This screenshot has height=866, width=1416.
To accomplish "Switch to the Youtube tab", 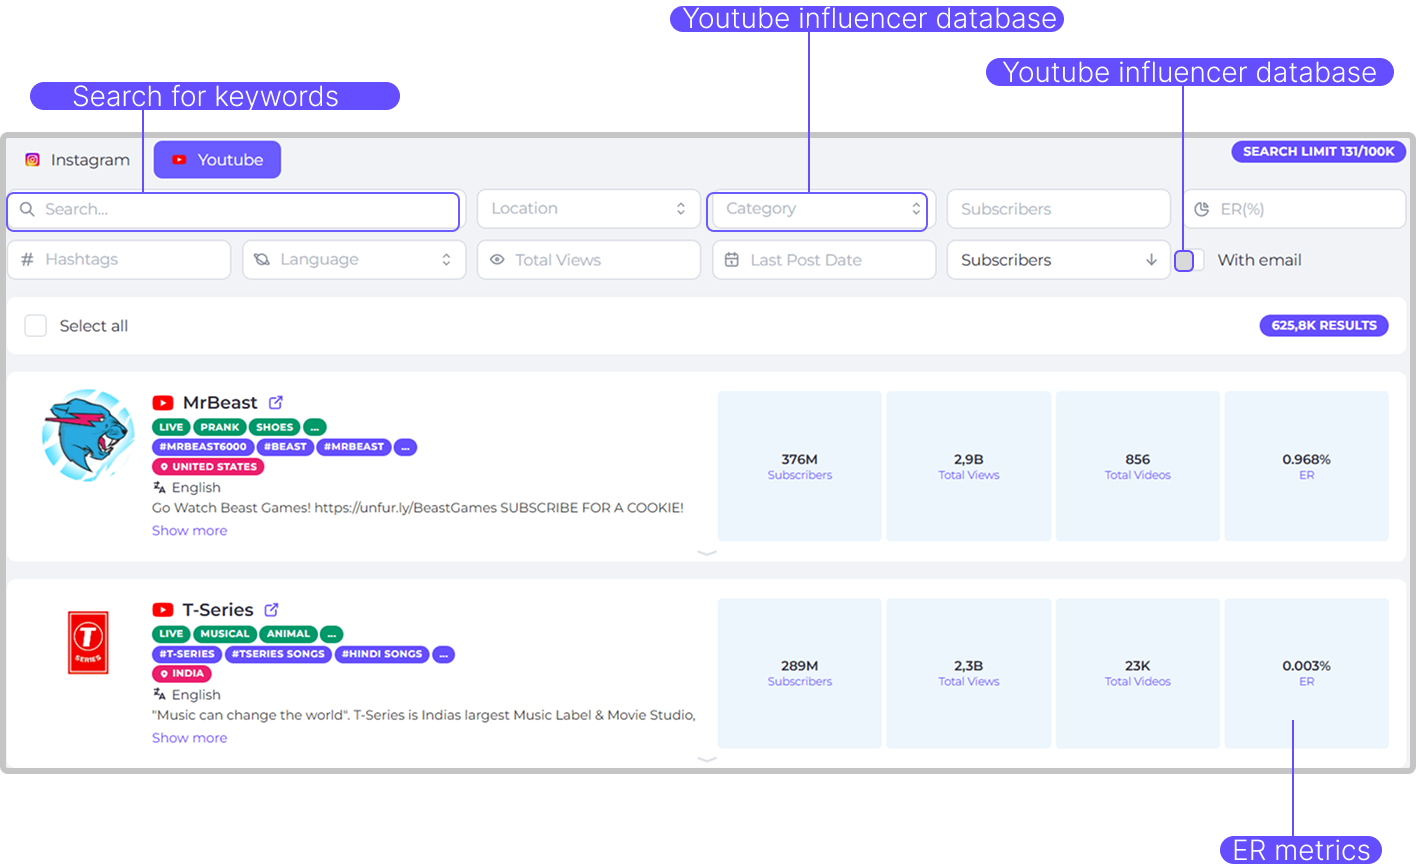I will pos(217,160).
